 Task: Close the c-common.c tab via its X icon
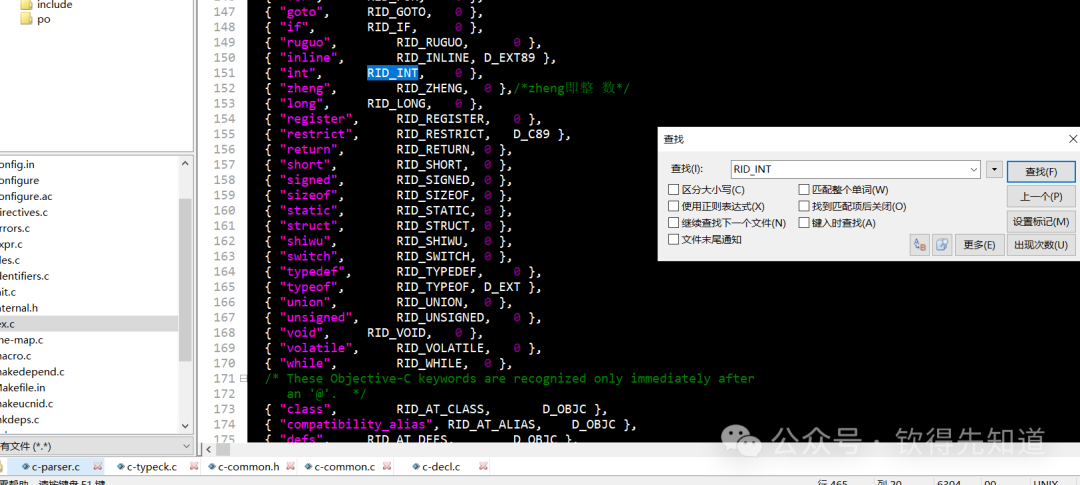coord(386,466)
